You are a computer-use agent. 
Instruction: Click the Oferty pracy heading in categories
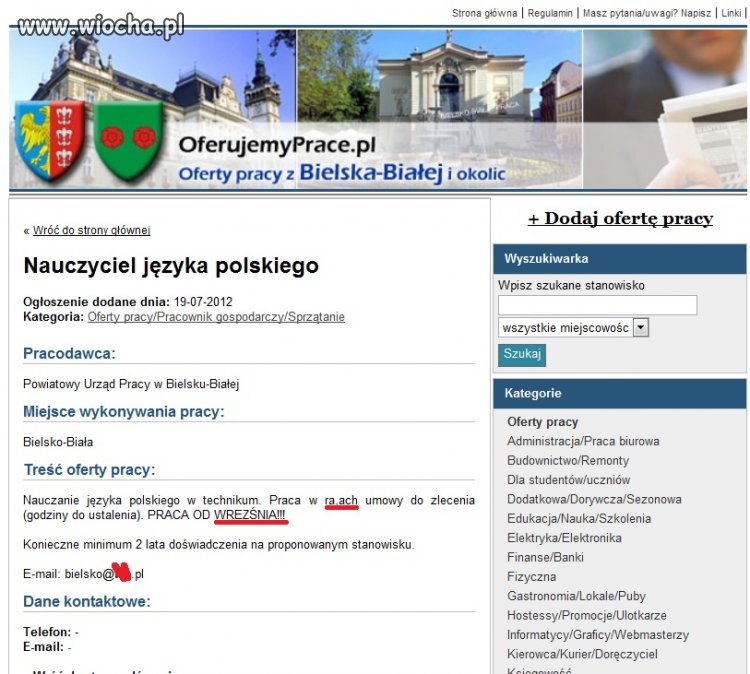point(542,422)
